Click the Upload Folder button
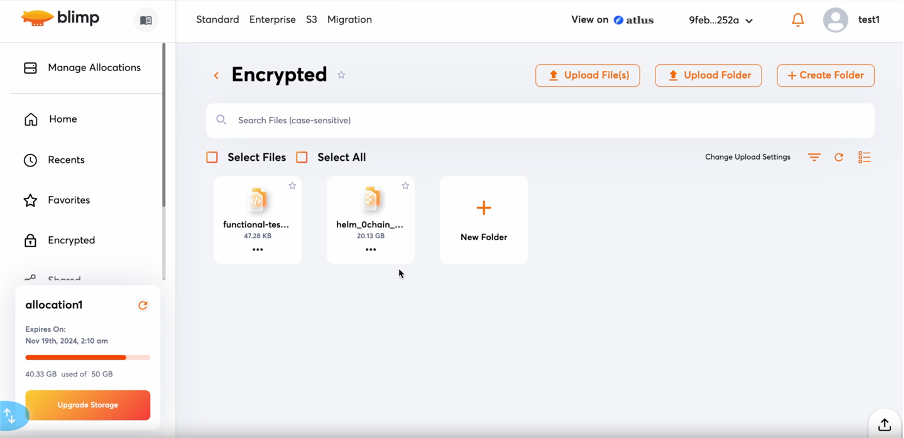Viewport: 904px width, 438px height. (709, 75)
